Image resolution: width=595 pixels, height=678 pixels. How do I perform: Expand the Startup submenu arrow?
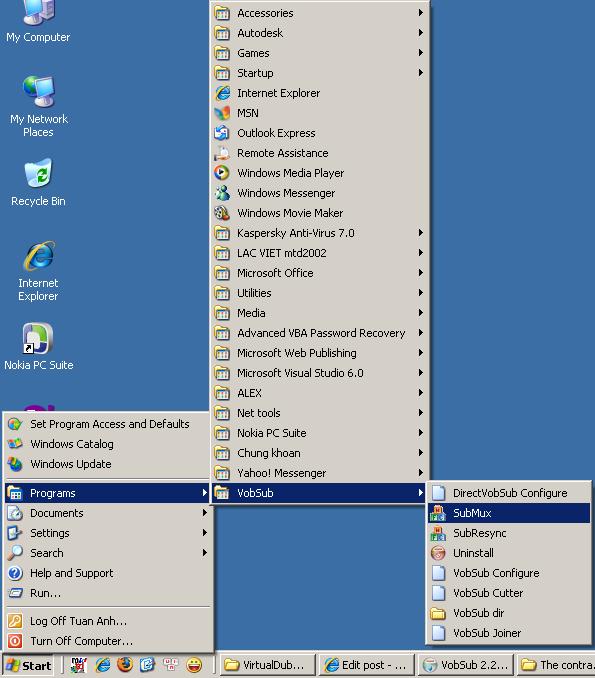pos(420,73)
